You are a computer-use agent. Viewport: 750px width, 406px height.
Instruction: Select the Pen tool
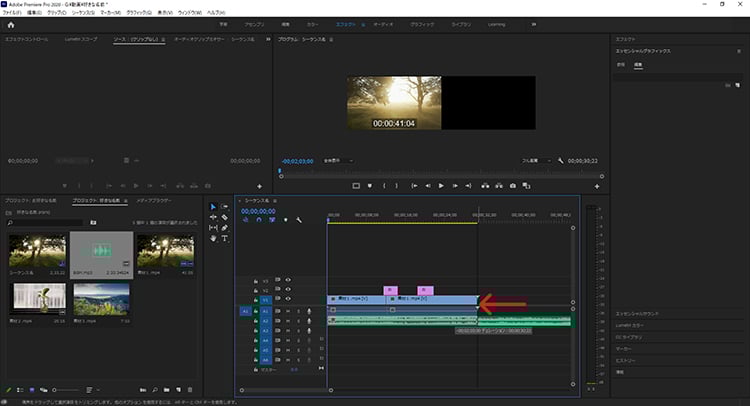(x=224, y=228)
